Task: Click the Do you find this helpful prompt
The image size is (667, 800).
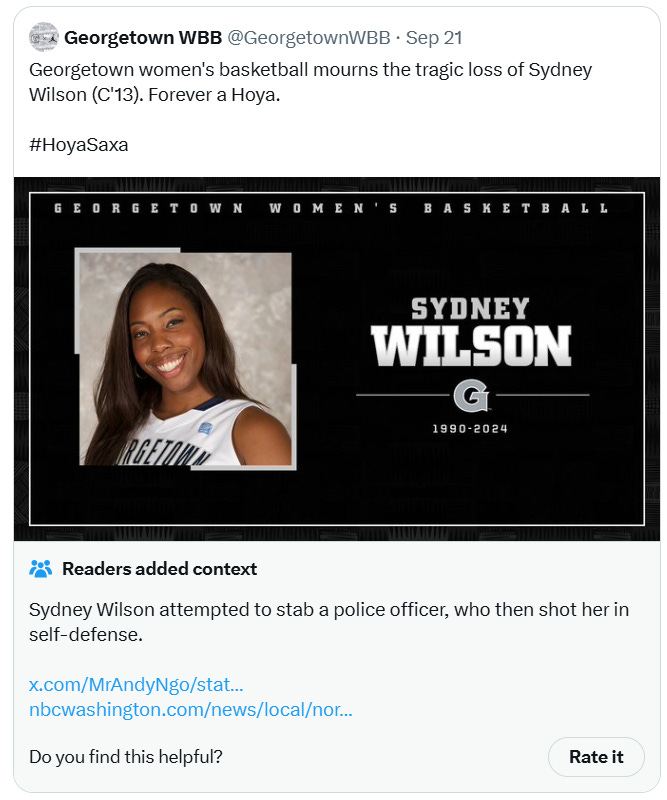Action: coord(126,757)
